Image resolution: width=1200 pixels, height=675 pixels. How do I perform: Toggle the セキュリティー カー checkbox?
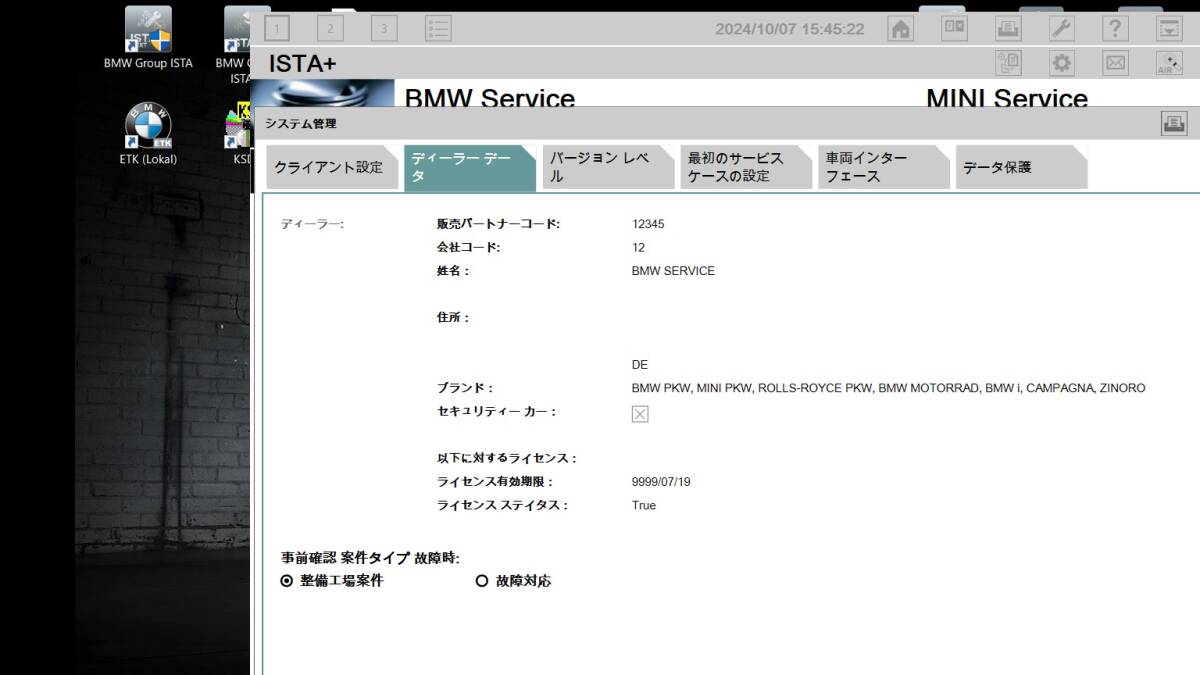click(640, 414)
